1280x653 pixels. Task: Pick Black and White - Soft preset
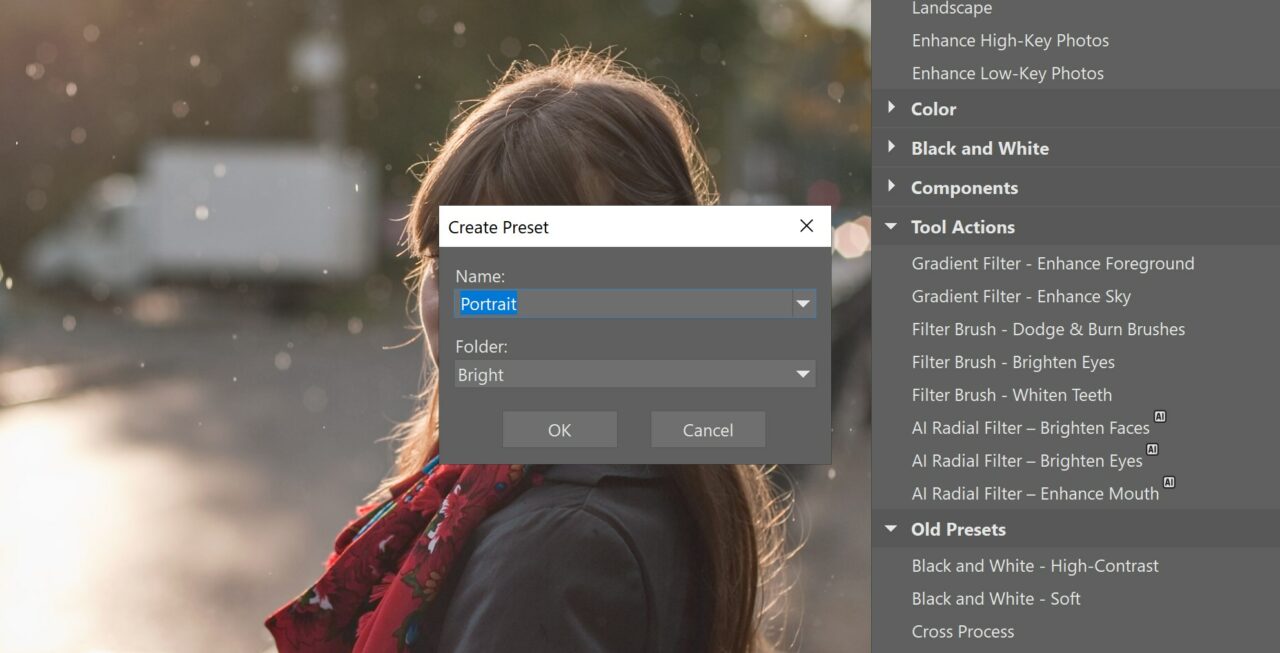point(995,598)
